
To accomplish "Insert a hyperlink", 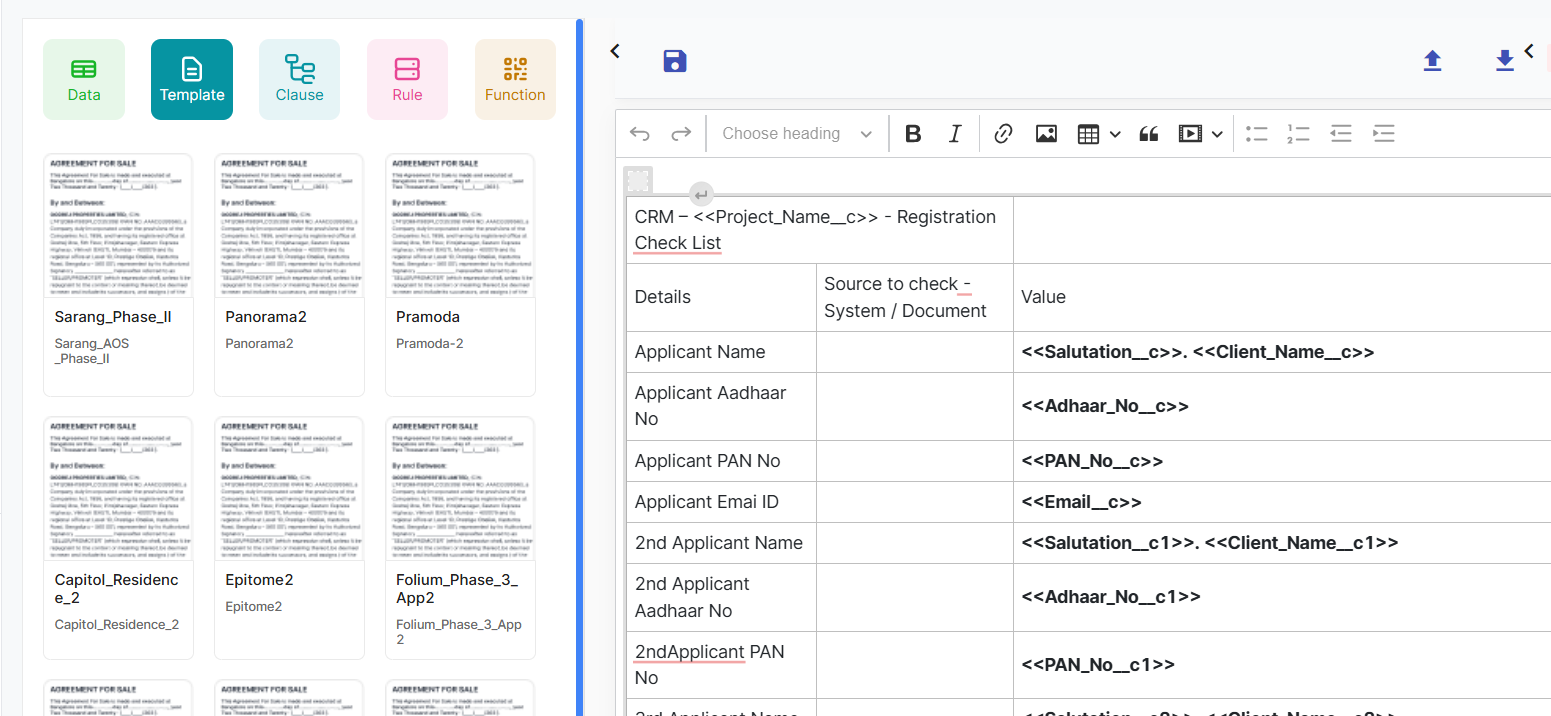I will [x=1004, y=134].
